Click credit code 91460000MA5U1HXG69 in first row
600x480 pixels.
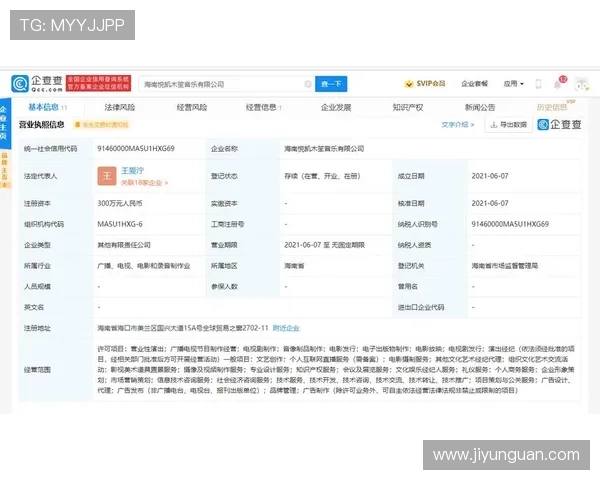coord(136,149)
